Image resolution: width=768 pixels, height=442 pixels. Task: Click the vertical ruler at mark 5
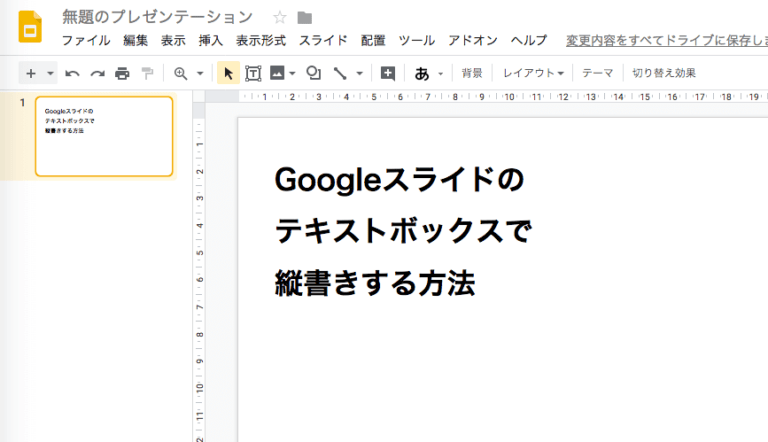[199, 253]
